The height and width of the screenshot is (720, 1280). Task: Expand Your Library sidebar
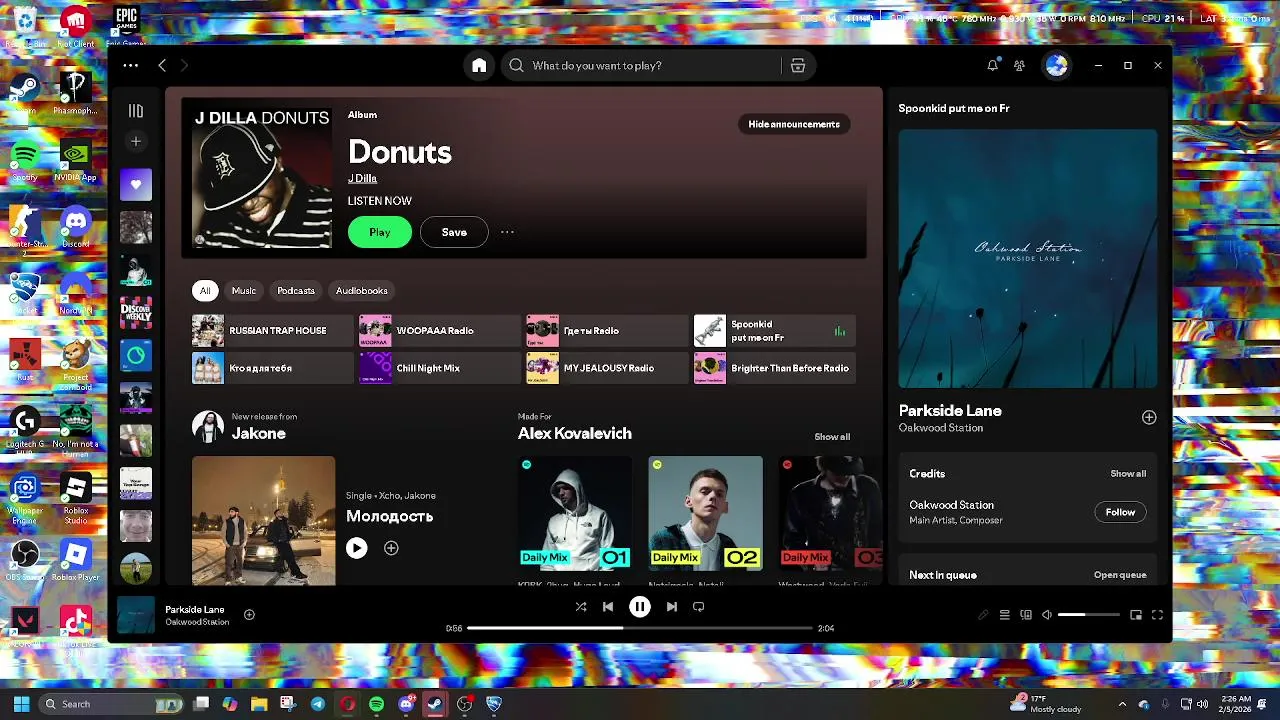(136, 111)
